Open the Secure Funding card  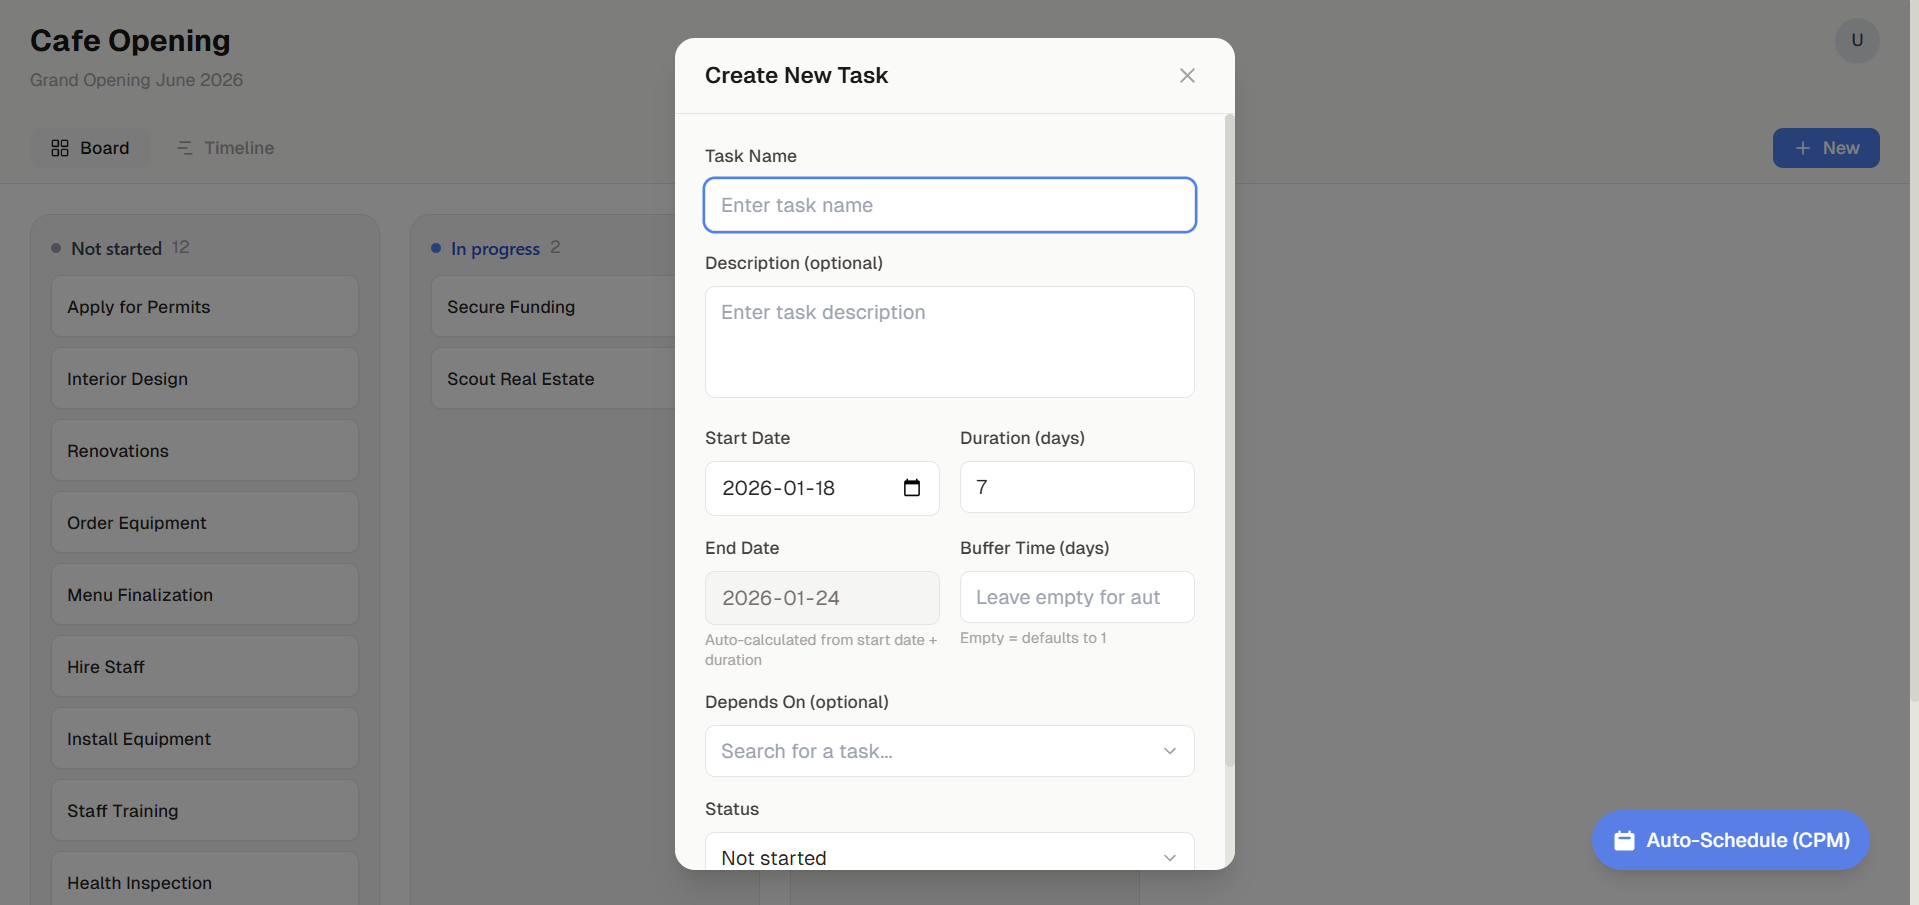(553, 307)
